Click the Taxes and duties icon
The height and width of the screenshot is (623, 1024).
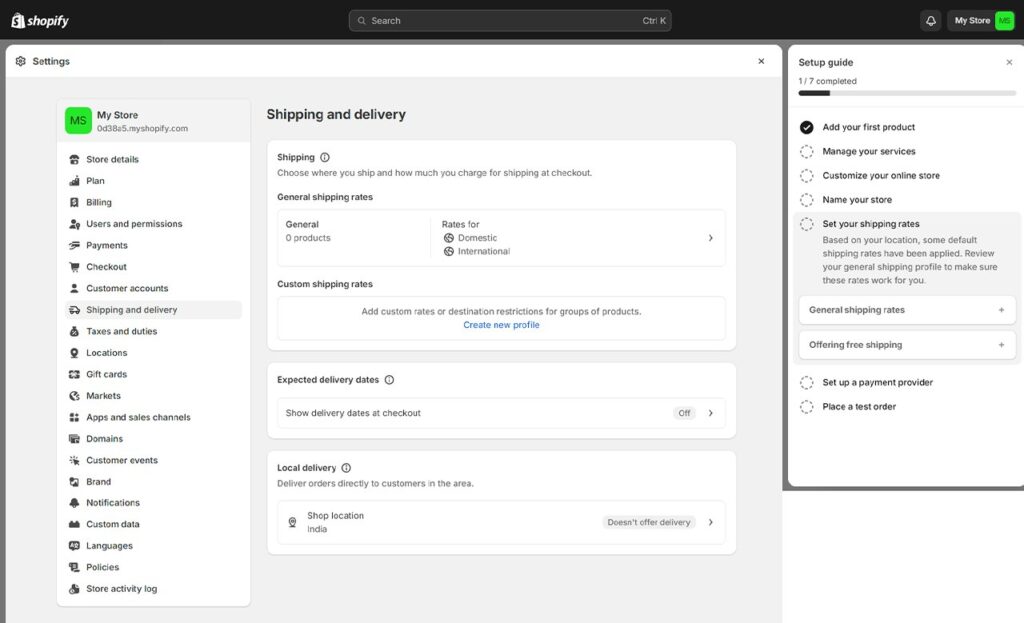[x=74, y=332]
